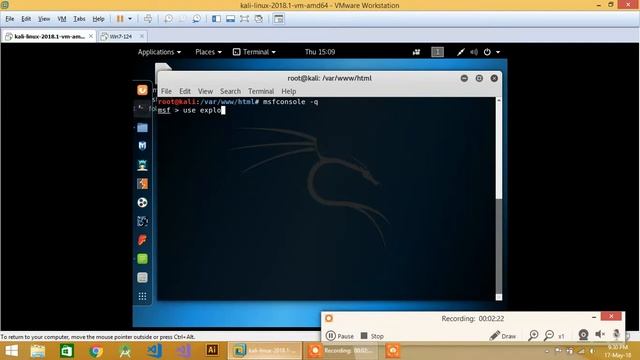Expand the Places menu
Screen dimensions: 640x360
pyautogui.click(x=208, y=52)
